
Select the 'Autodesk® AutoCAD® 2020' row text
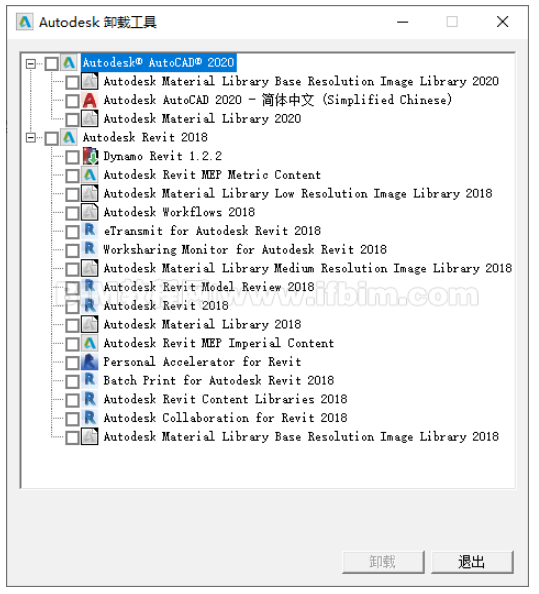[x=158, y=63]
